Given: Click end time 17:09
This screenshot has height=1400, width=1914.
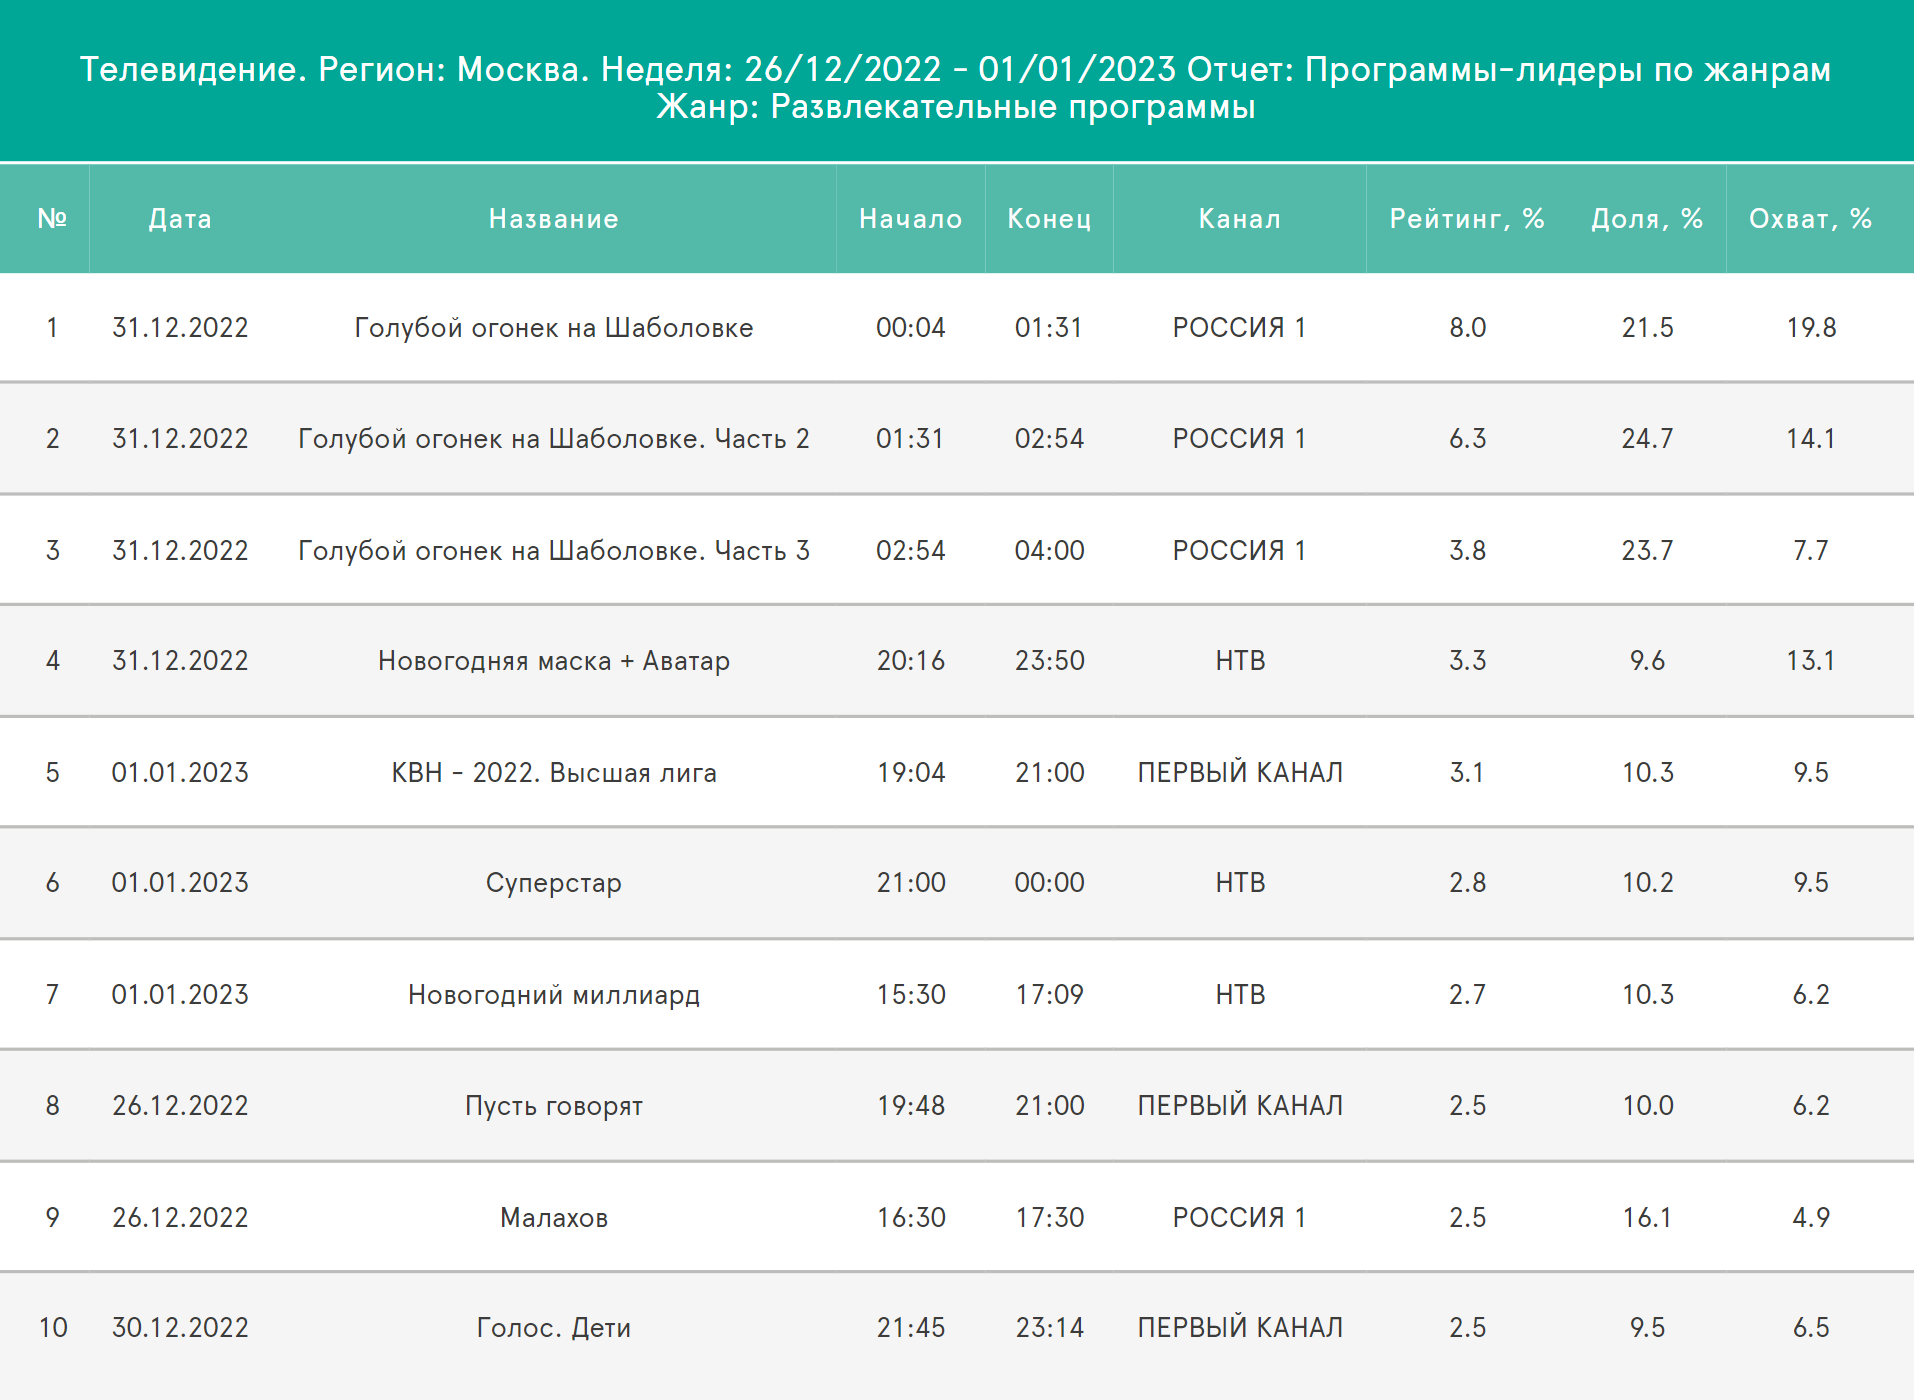Looking at the screenshot, I should click(x=1049, y=995).
